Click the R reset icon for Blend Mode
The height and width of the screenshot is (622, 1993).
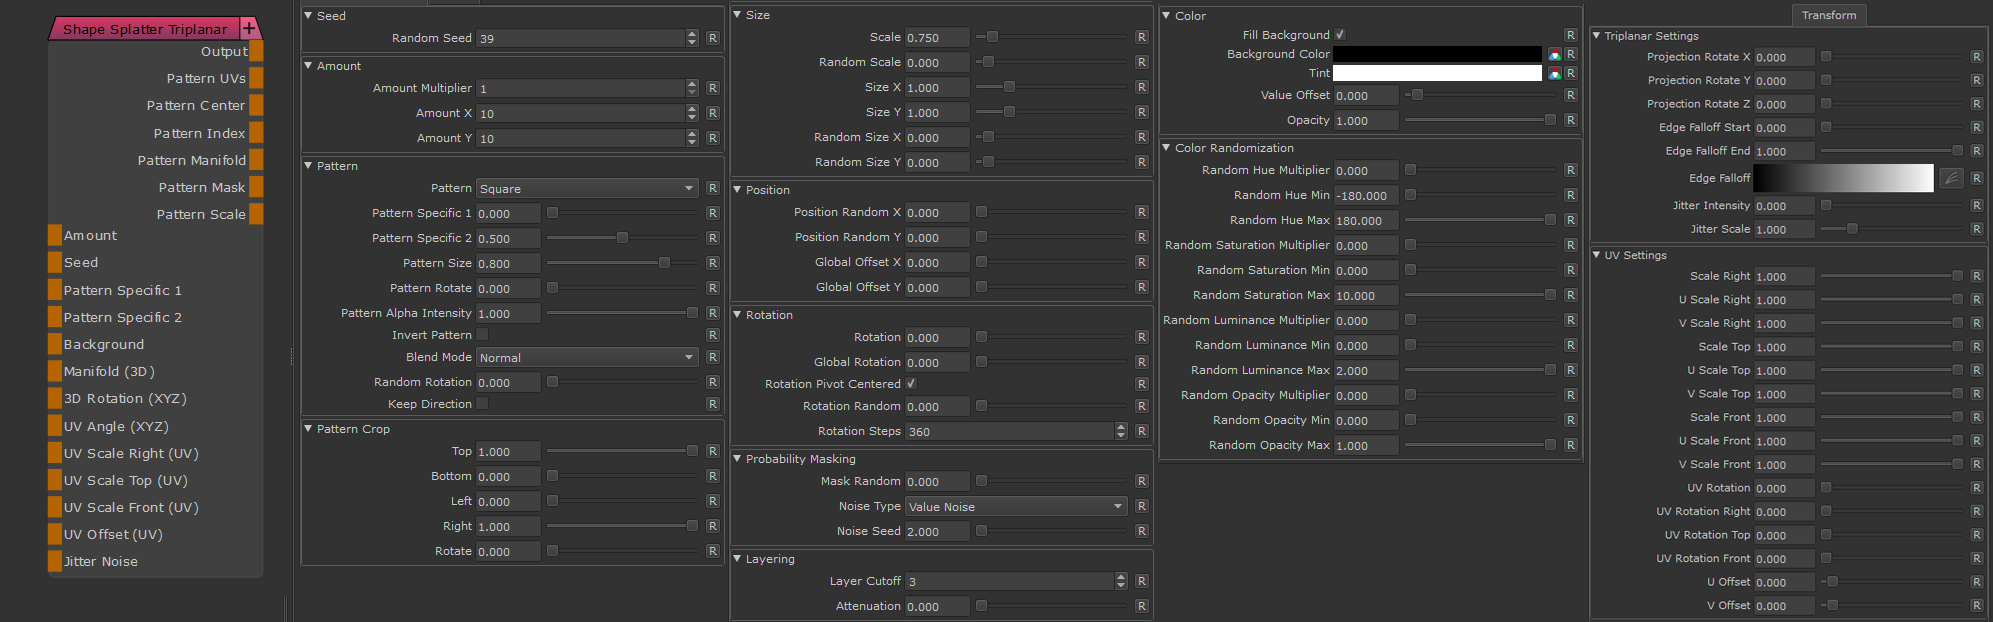[712, 357]
